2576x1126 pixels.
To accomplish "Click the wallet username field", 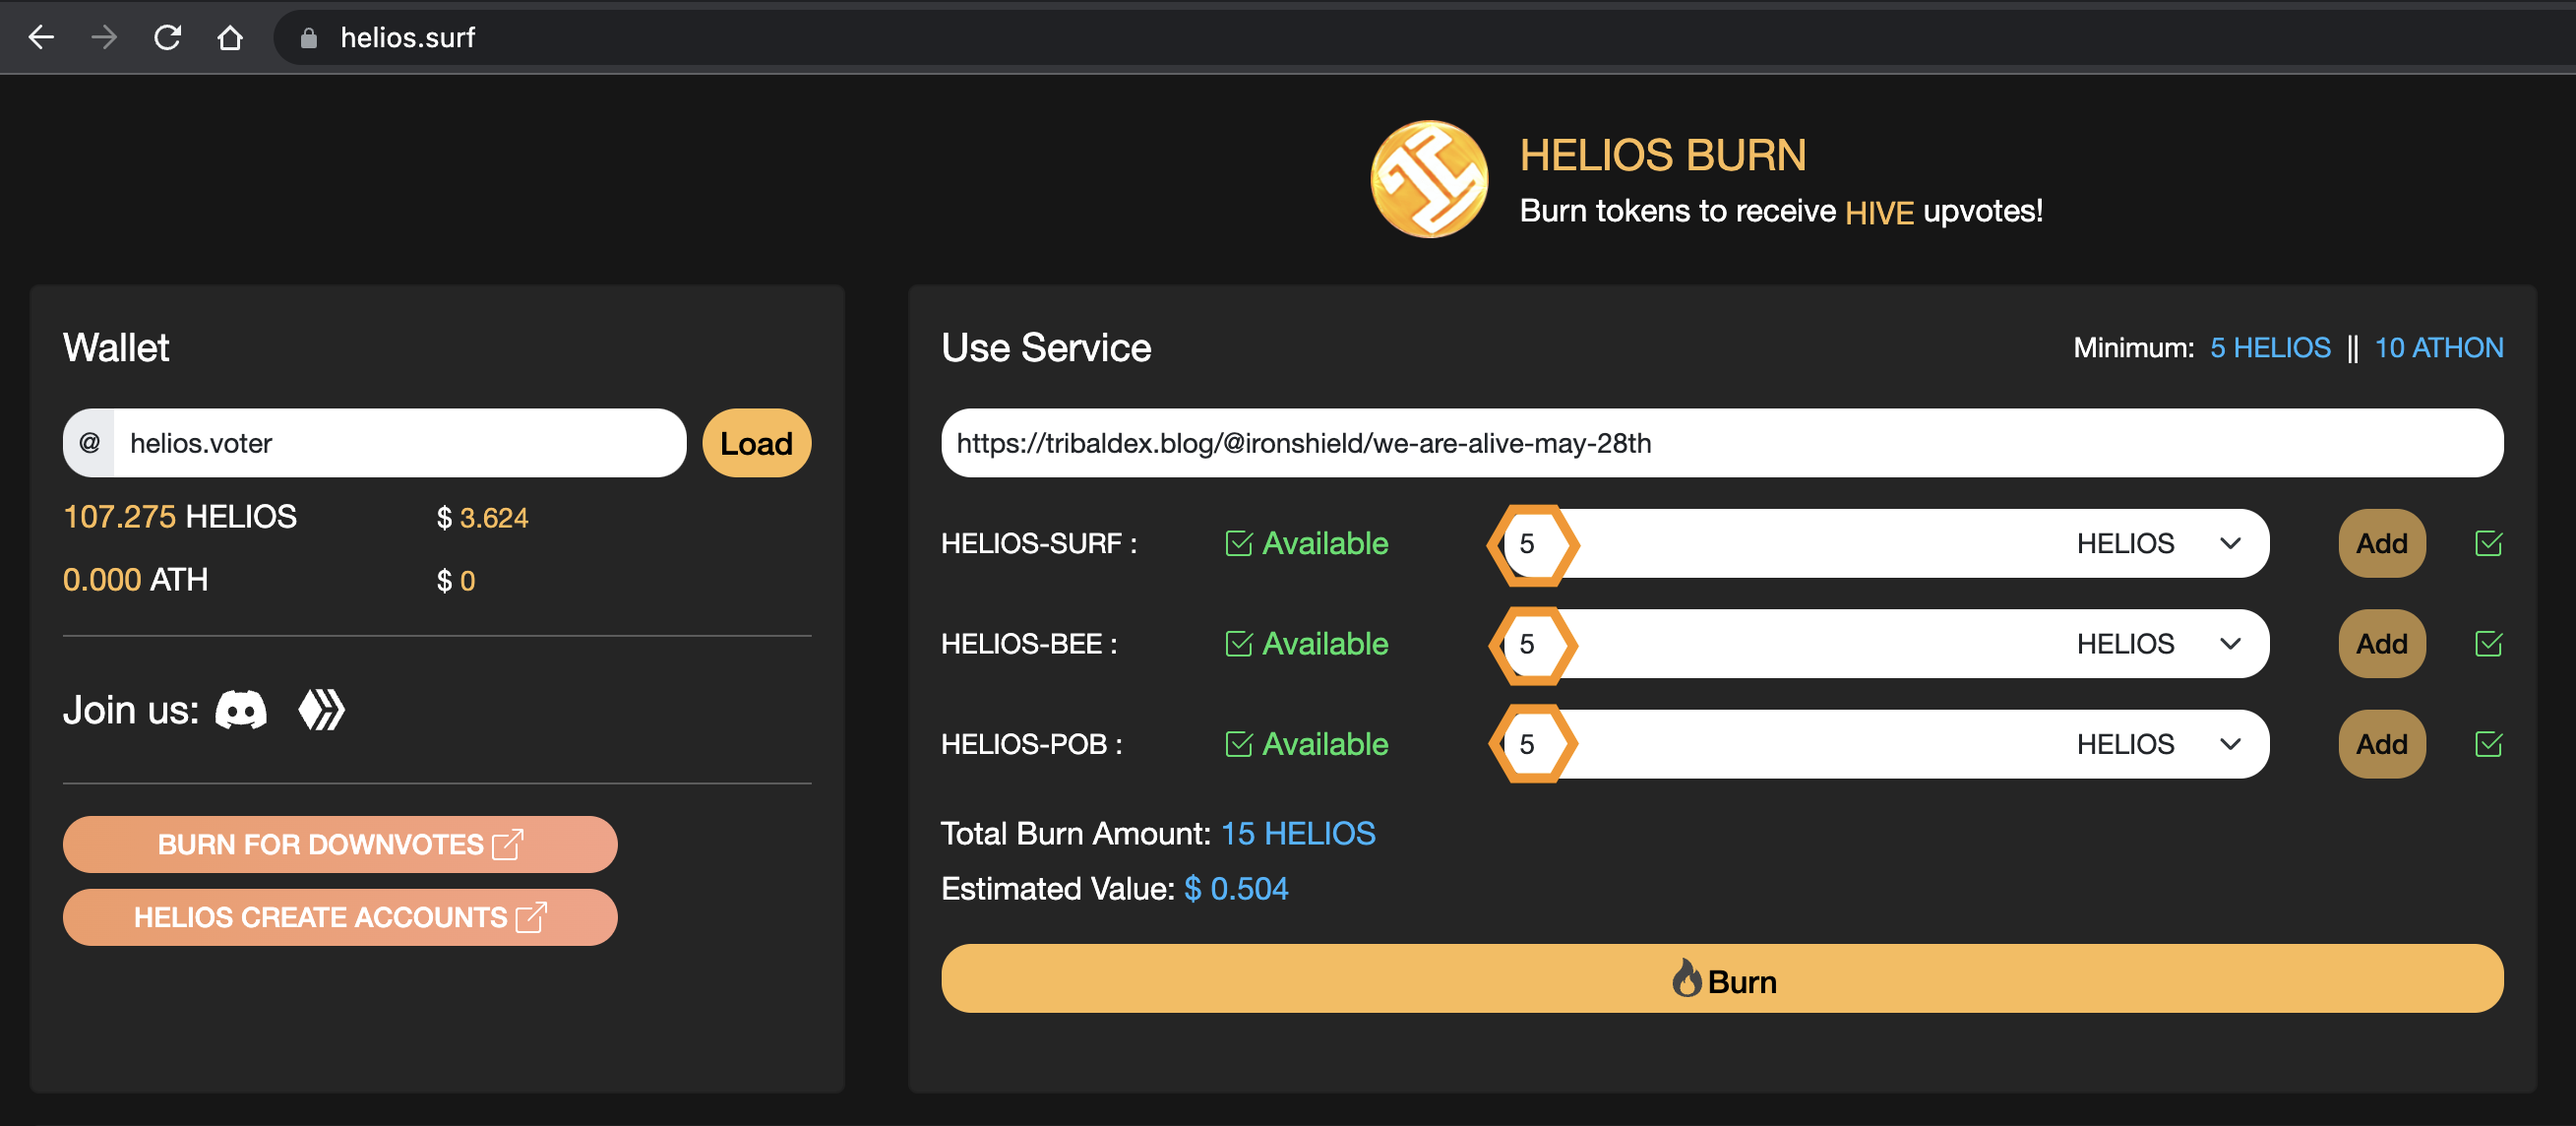I will [x=400, y=442].
